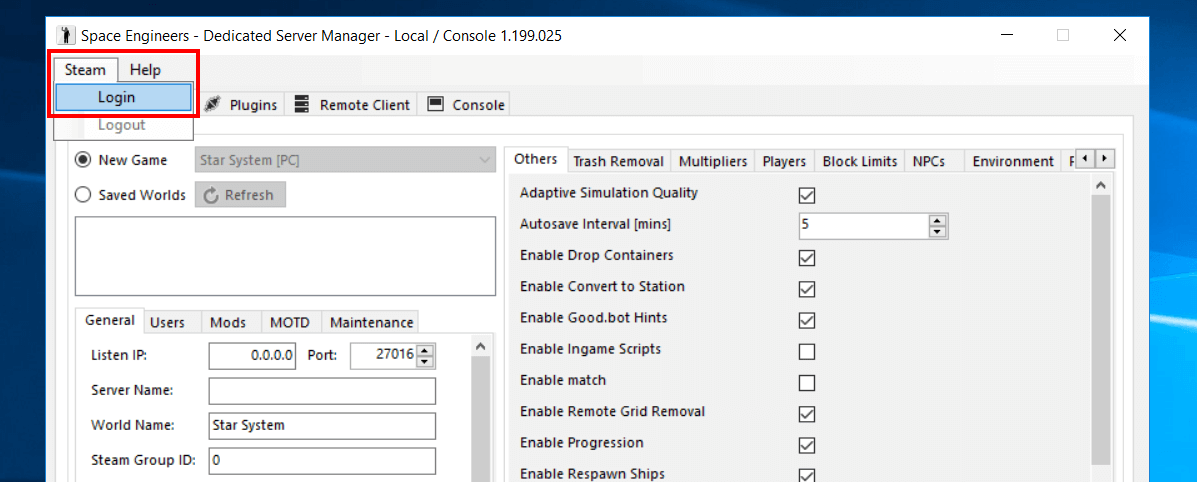Select the Others settings tab
Screen dimensions: 1197x482
tap(536, 160)
